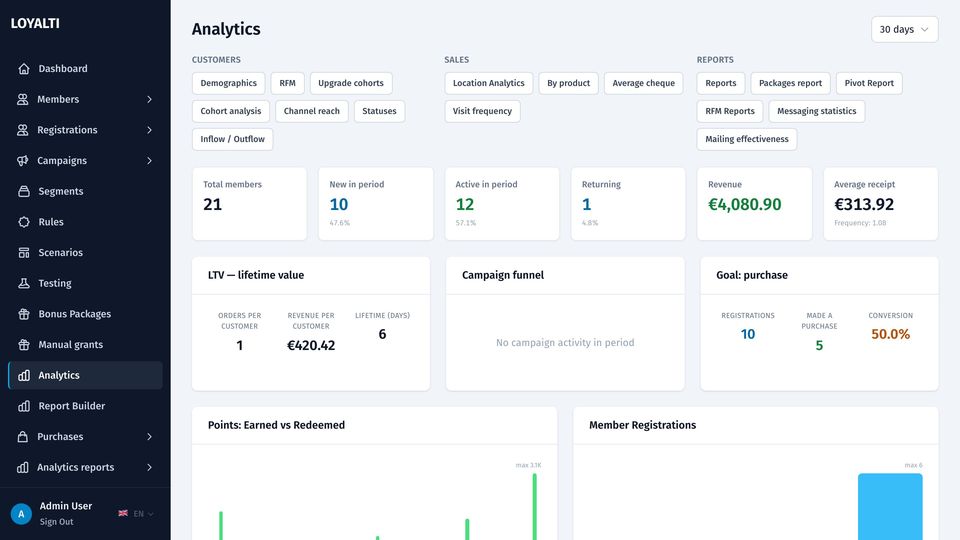Click the Packages report button
This screenshot has width=960, height=540.
[790, 83]
